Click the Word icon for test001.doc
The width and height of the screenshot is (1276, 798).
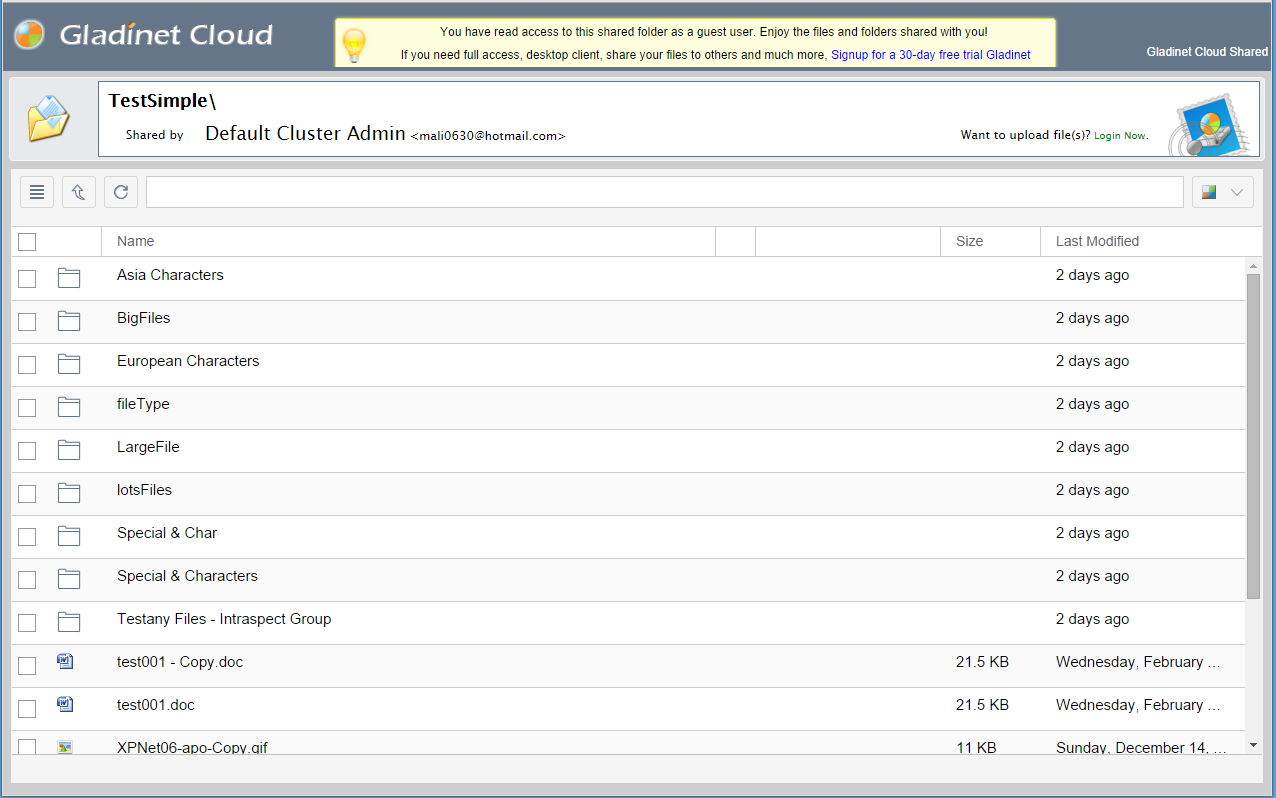click(x=65, y=704)
